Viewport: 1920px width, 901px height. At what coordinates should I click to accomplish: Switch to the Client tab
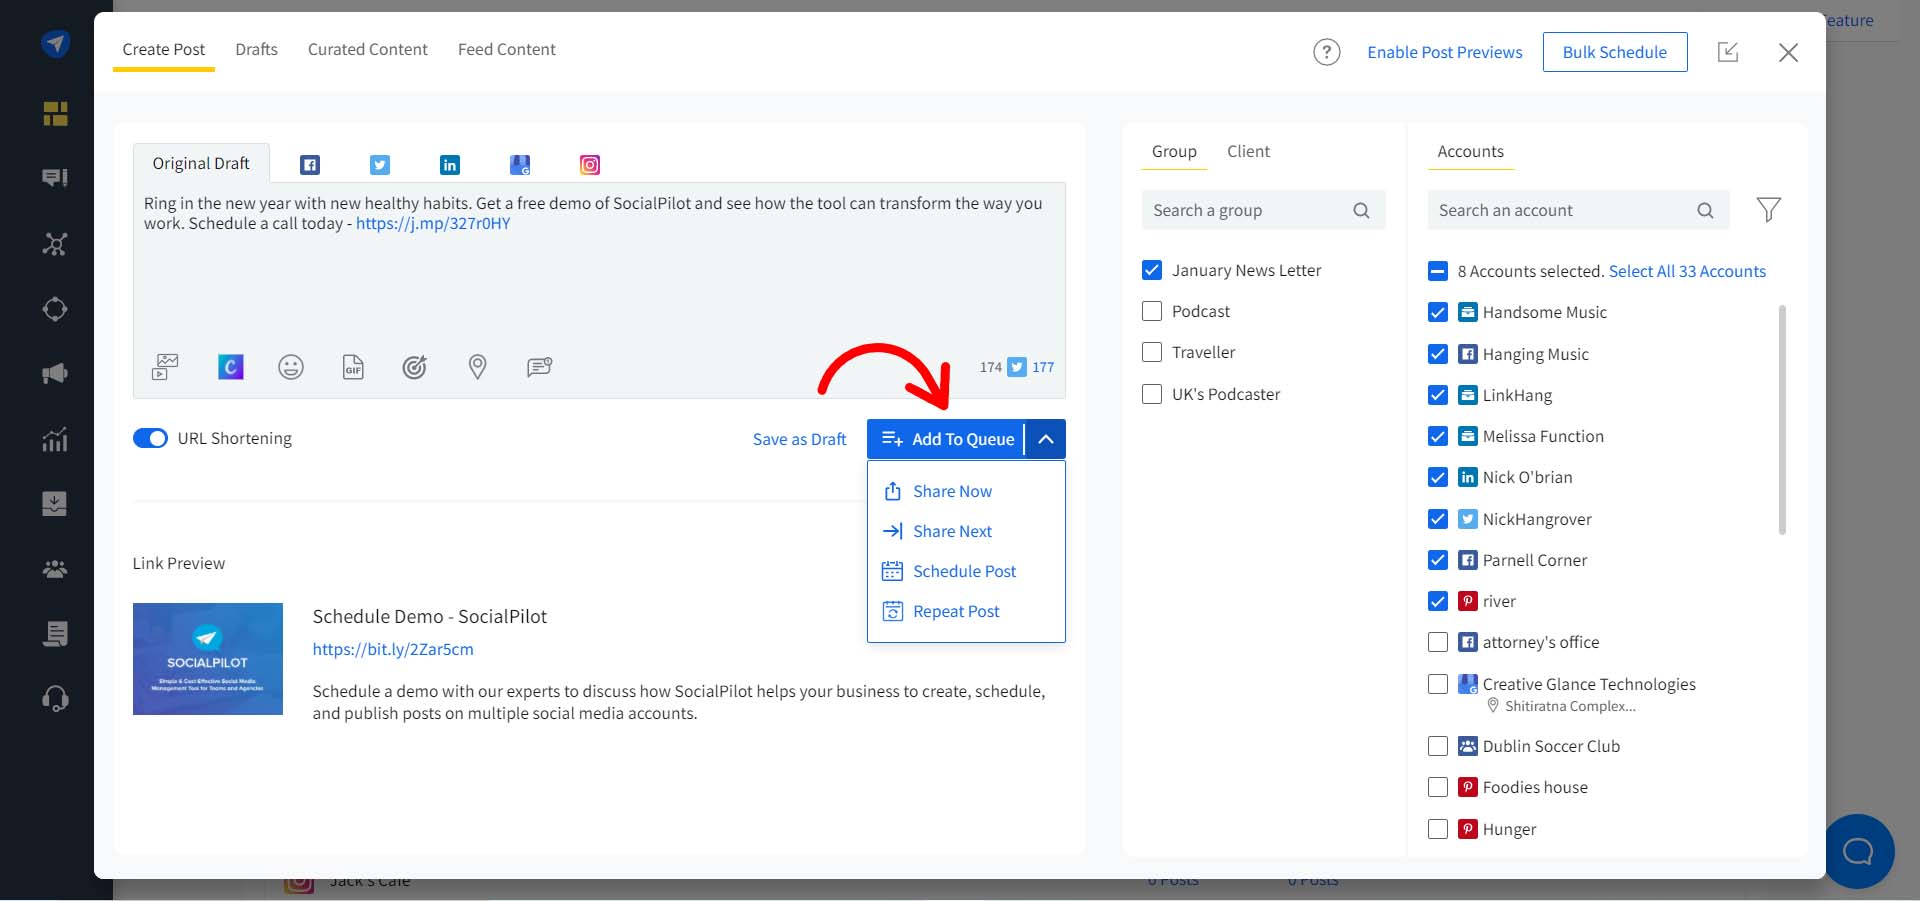(x=1248, y=151)
